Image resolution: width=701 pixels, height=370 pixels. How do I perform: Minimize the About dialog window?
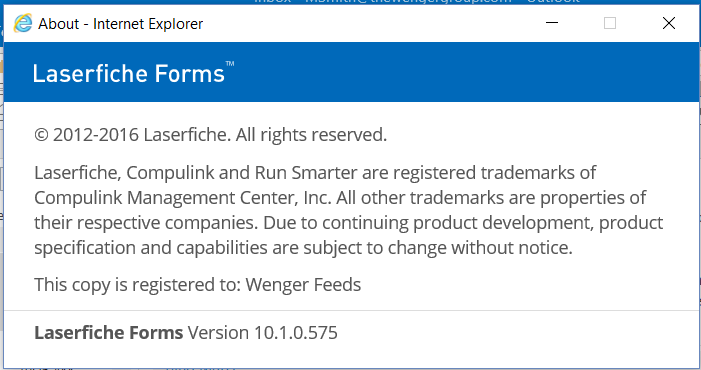(x=552, y=23)
